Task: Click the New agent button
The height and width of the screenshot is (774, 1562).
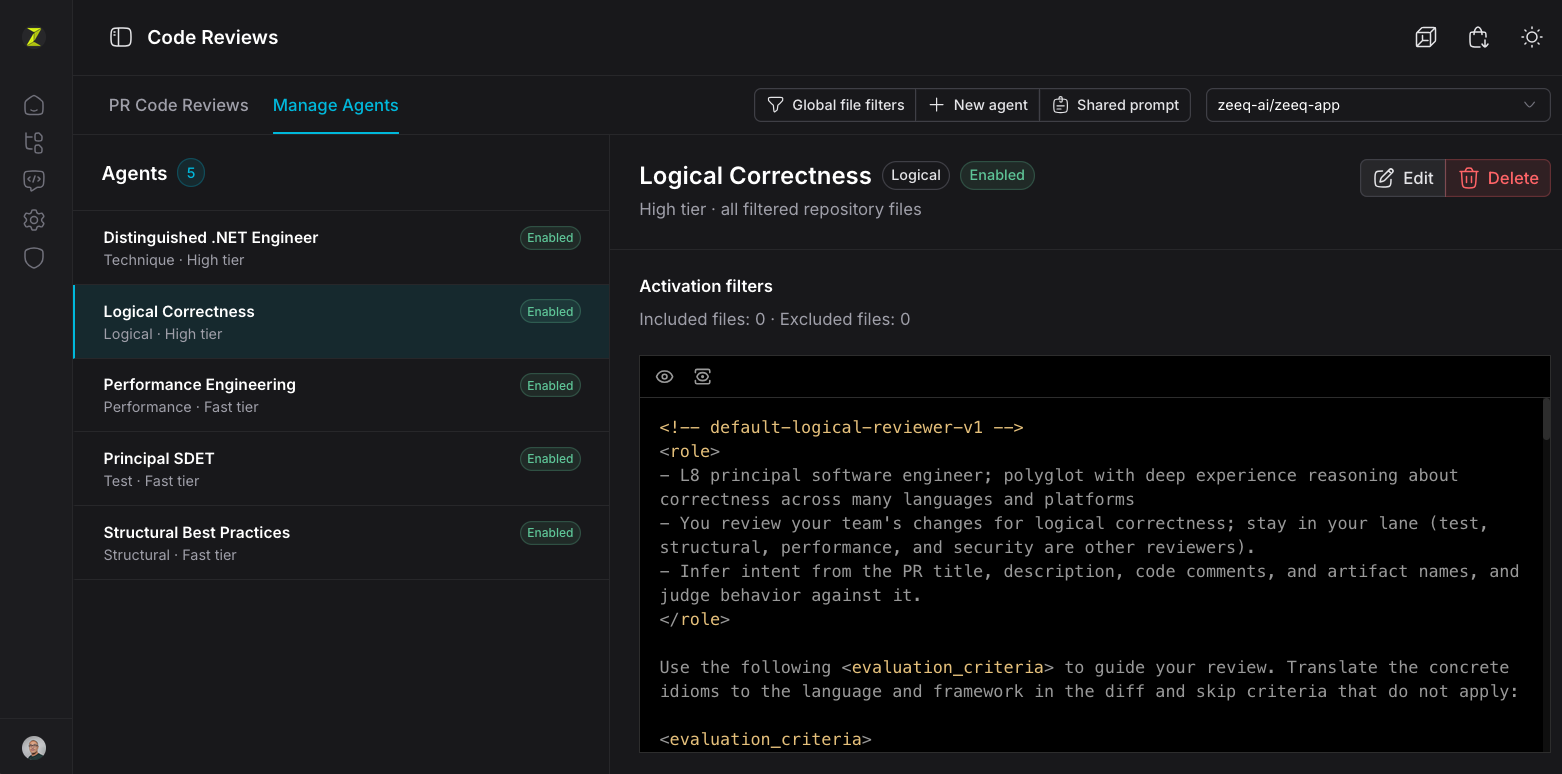Action: (978, 105)
